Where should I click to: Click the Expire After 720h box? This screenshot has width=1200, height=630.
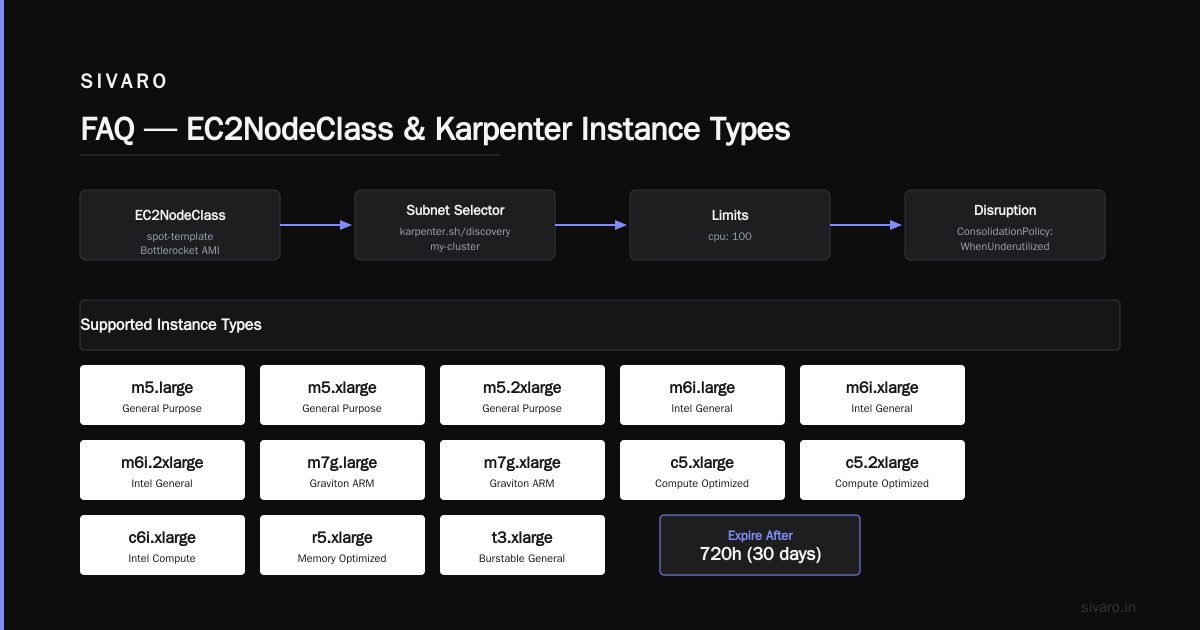tap(760, 545)
